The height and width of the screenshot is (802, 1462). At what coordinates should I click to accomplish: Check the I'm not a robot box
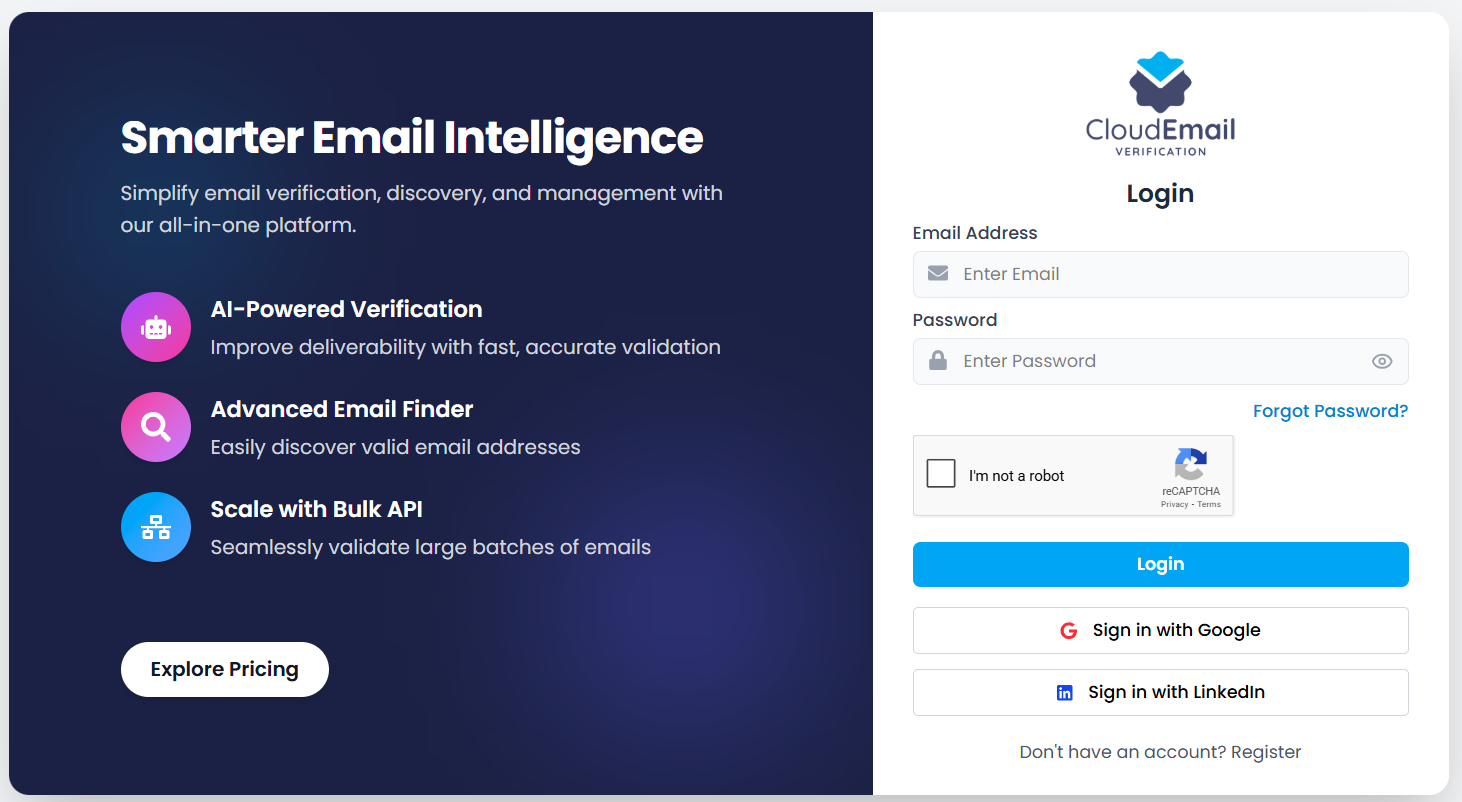[x=940, y=473]
